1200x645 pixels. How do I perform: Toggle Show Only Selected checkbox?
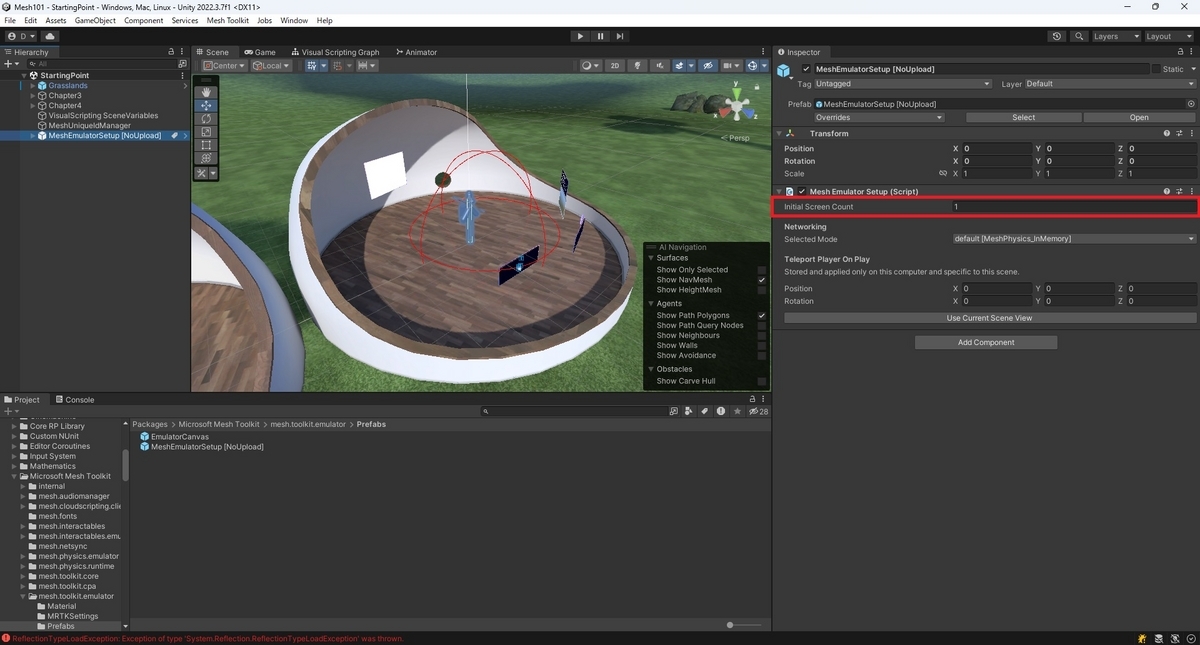pos(762,270)
